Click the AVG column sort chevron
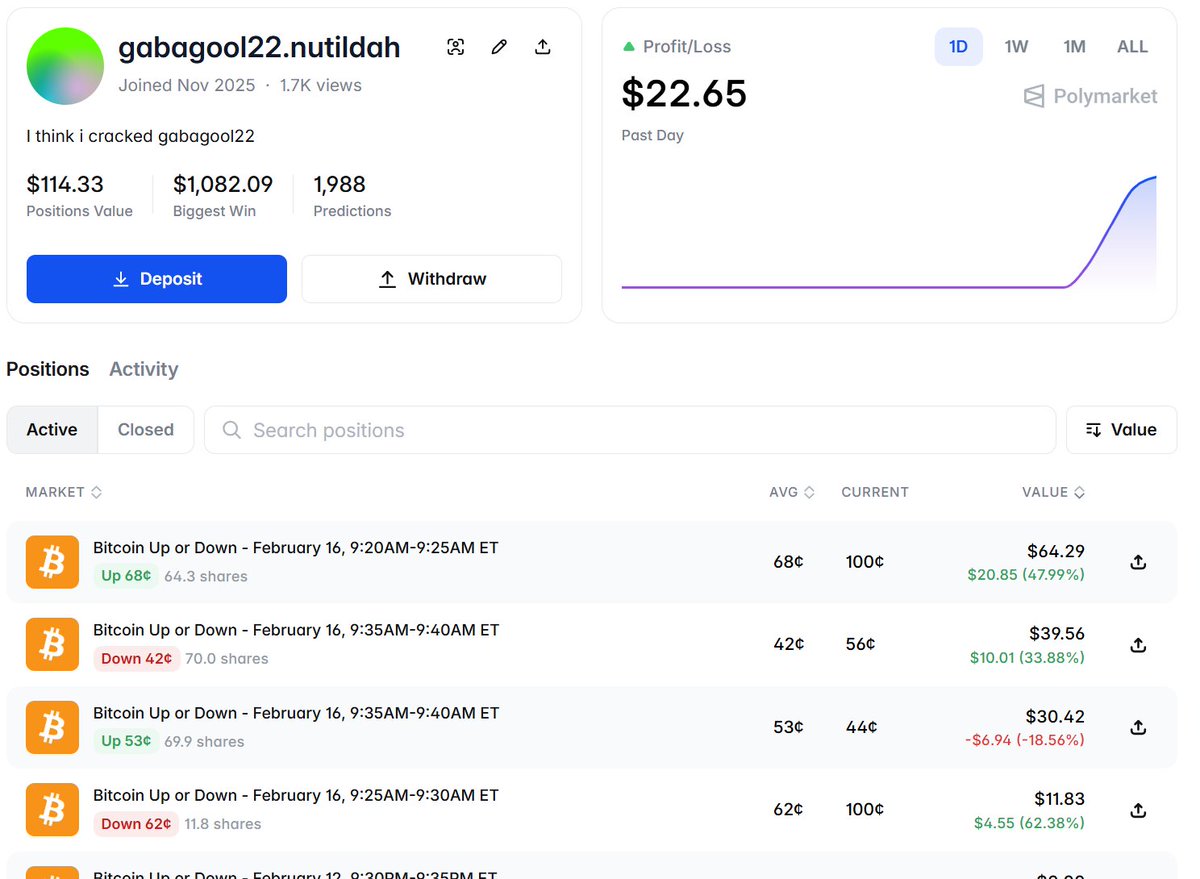 811,492
